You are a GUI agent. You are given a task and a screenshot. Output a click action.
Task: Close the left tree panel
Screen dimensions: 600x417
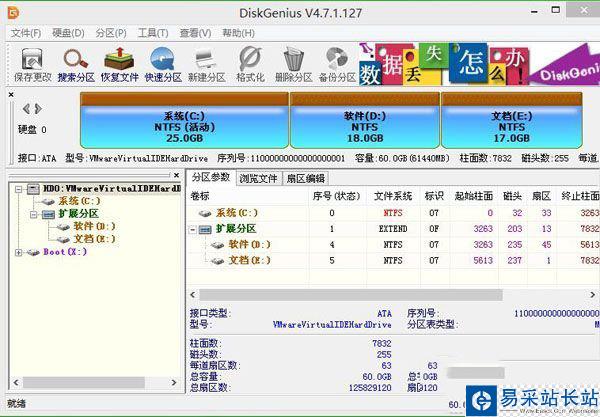click(176, 175)
